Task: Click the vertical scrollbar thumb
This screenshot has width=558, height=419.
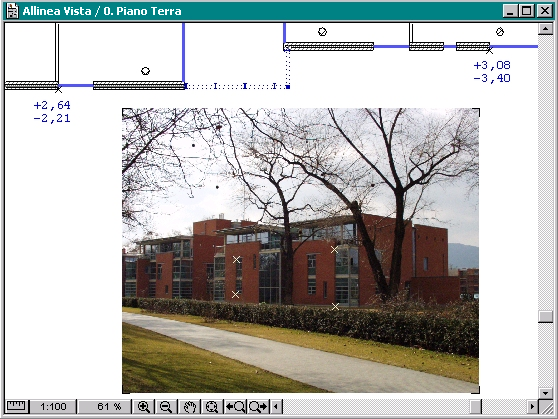Action: (545, 316)
